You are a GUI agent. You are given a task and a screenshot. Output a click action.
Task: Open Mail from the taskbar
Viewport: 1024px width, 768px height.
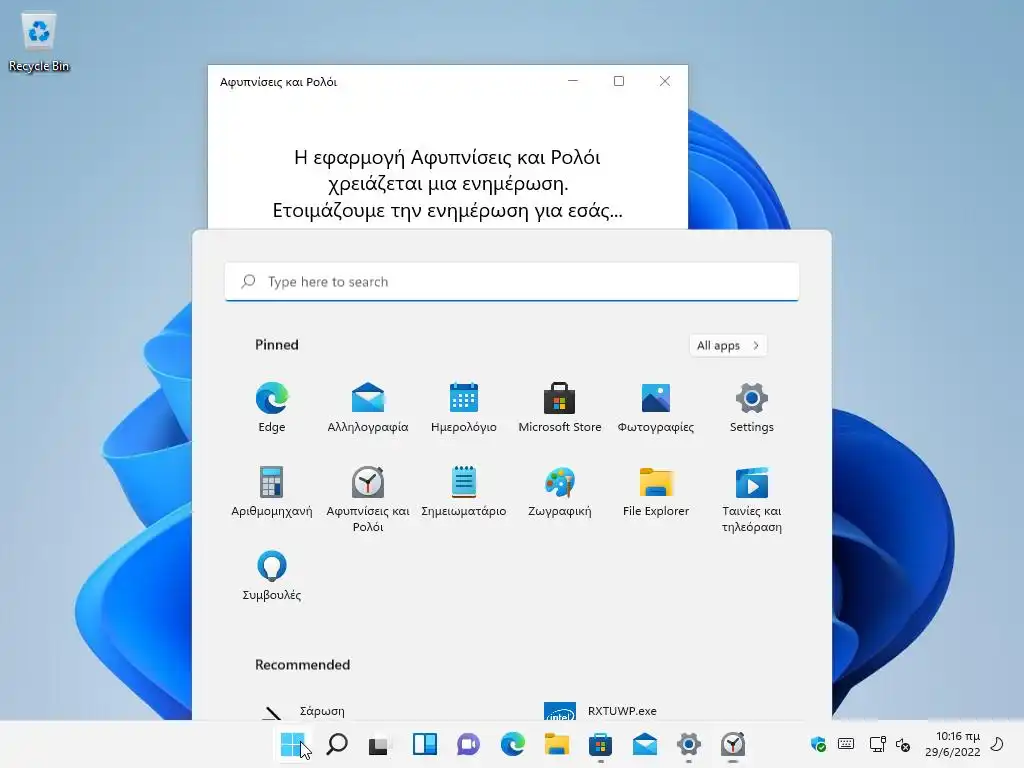pyautogui.click(x=645, y=744)
